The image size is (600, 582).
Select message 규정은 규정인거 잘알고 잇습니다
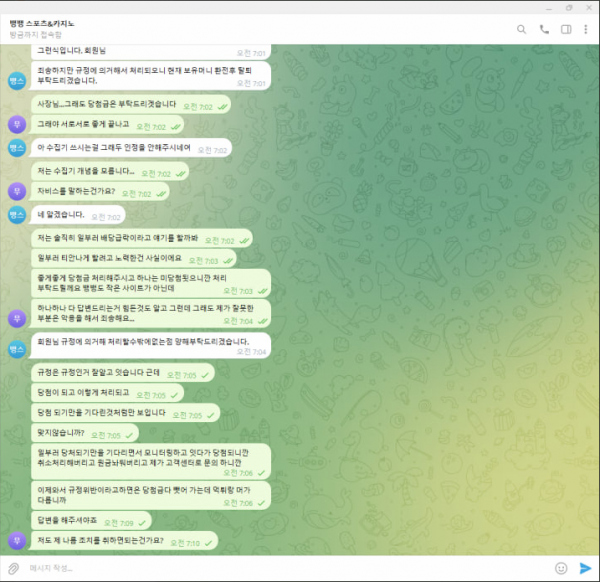(x=123, y=372)
